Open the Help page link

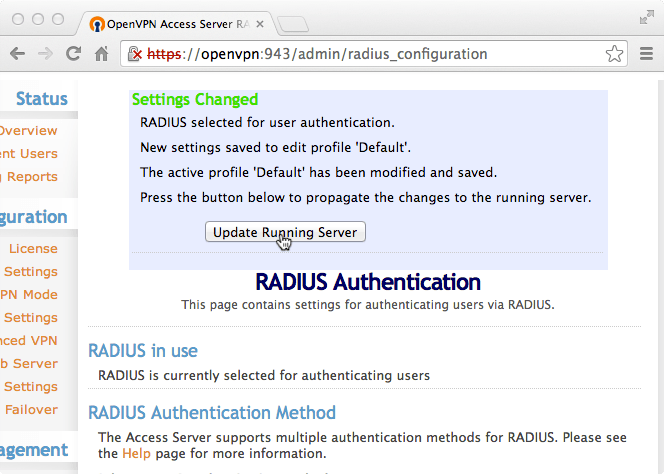click(x=136, y=453)
